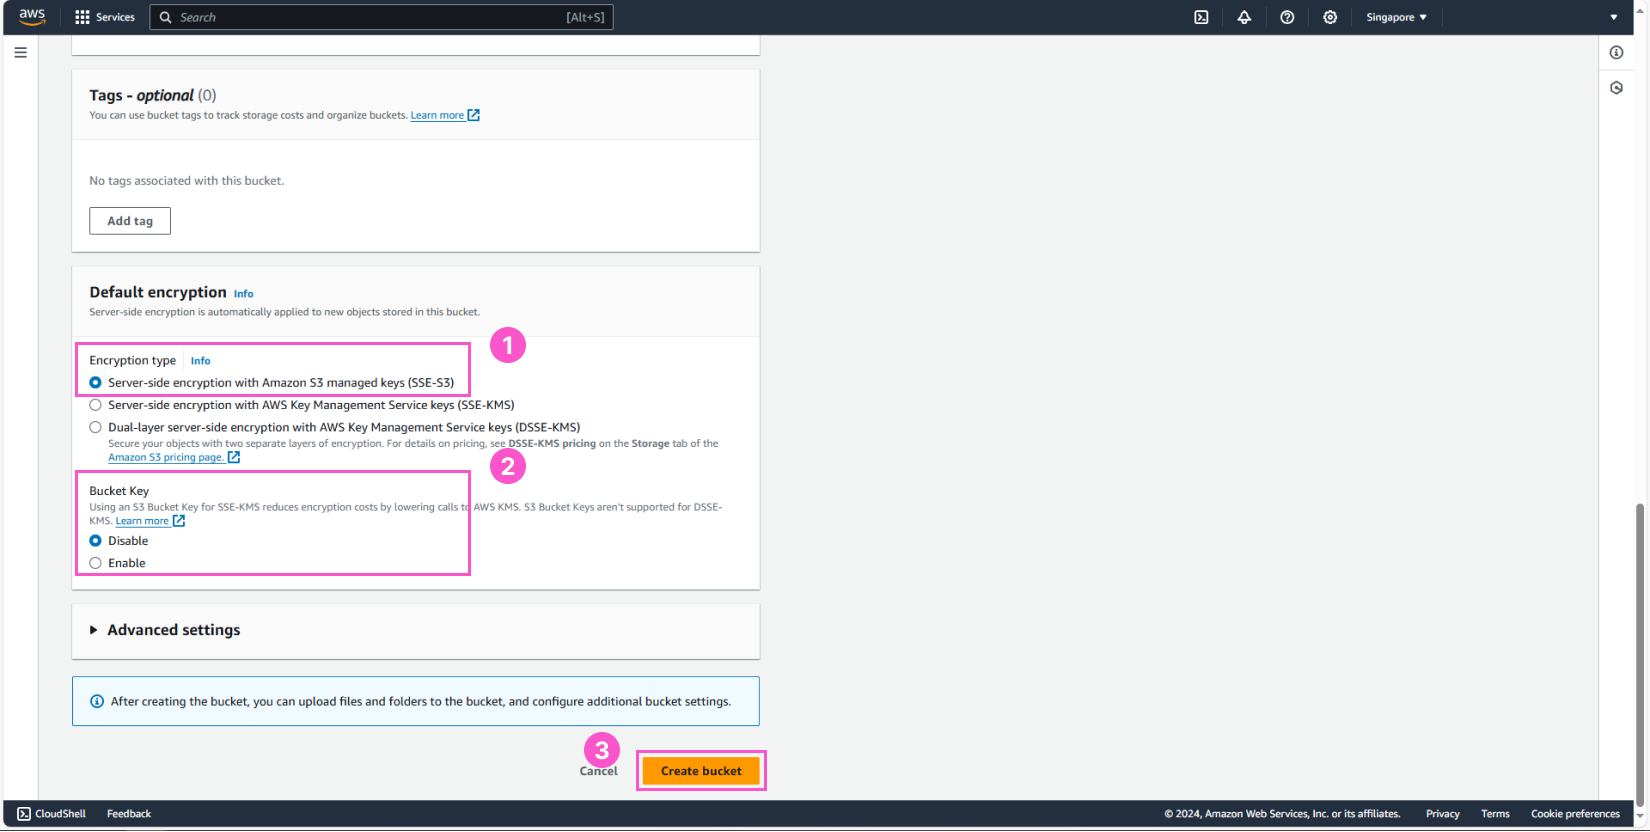Choose Enable for Bucket Key
The image size is (1650, 832).
tap(95, 563)
